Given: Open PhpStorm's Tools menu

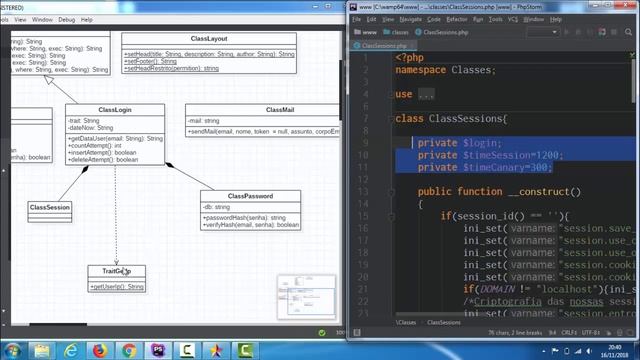Looking at the screenshot, I should click(x=496, y=19).
